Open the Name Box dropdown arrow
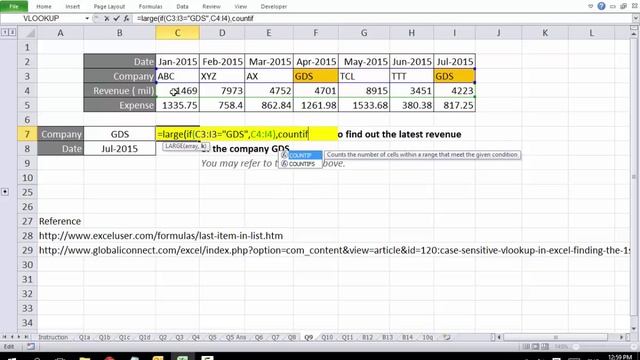 87,18
